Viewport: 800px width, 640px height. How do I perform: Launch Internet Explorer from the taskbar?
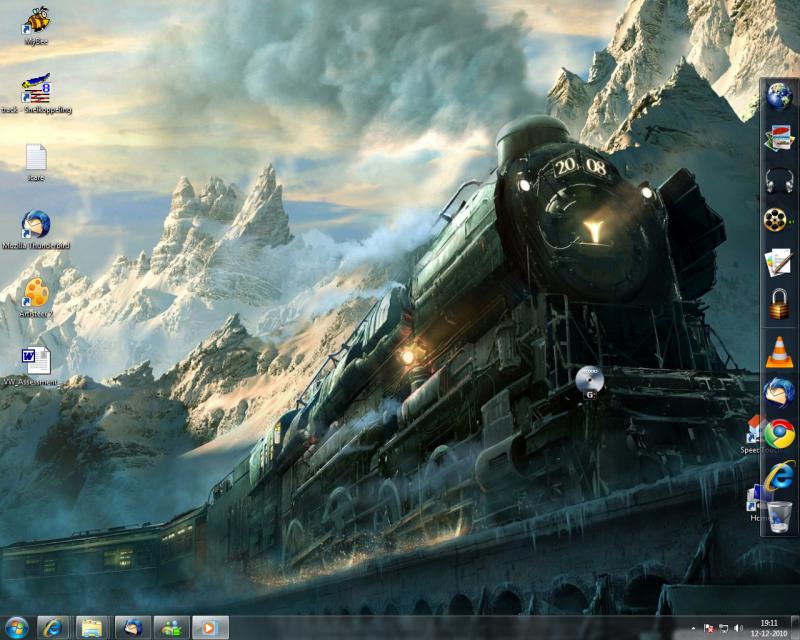point(53,628)
